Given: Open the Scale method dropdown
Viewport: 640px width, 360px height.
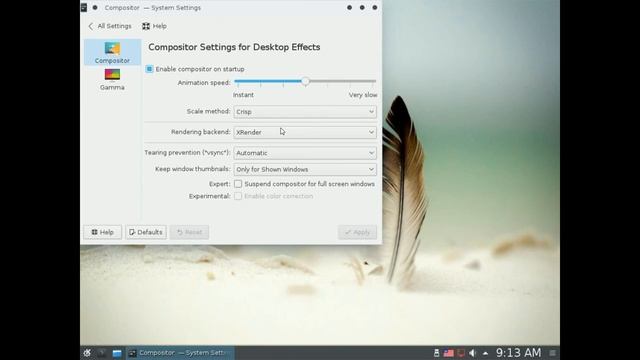Looking at the screenshot, I should pos(305,111).
